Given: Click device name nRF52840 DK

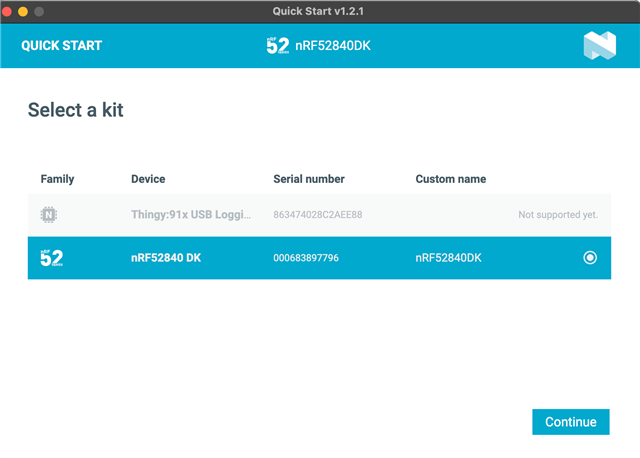Looking at the screenshot, I should point(166,258).
